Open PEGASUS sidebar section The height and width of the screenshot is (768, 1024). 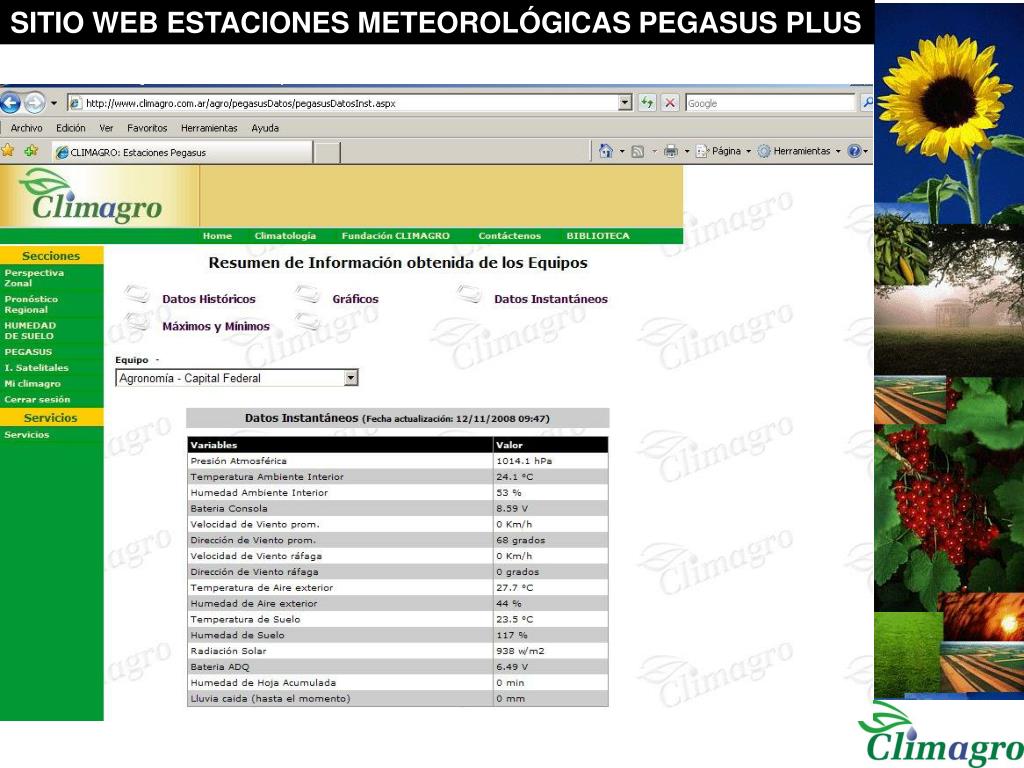tap(28, 351)
